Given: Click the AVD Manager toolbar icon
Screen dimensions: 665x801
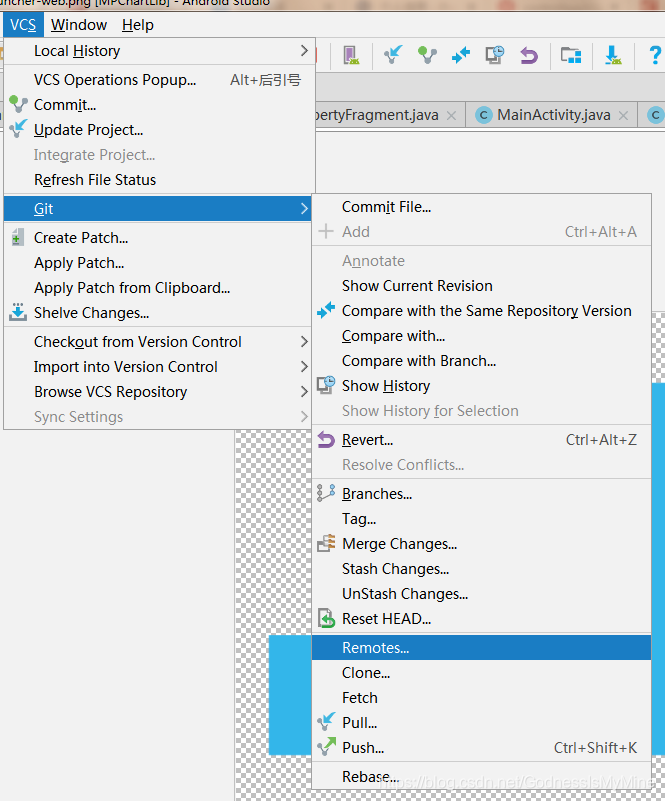Looking at the screenshot, I should [x=351, y=55].
